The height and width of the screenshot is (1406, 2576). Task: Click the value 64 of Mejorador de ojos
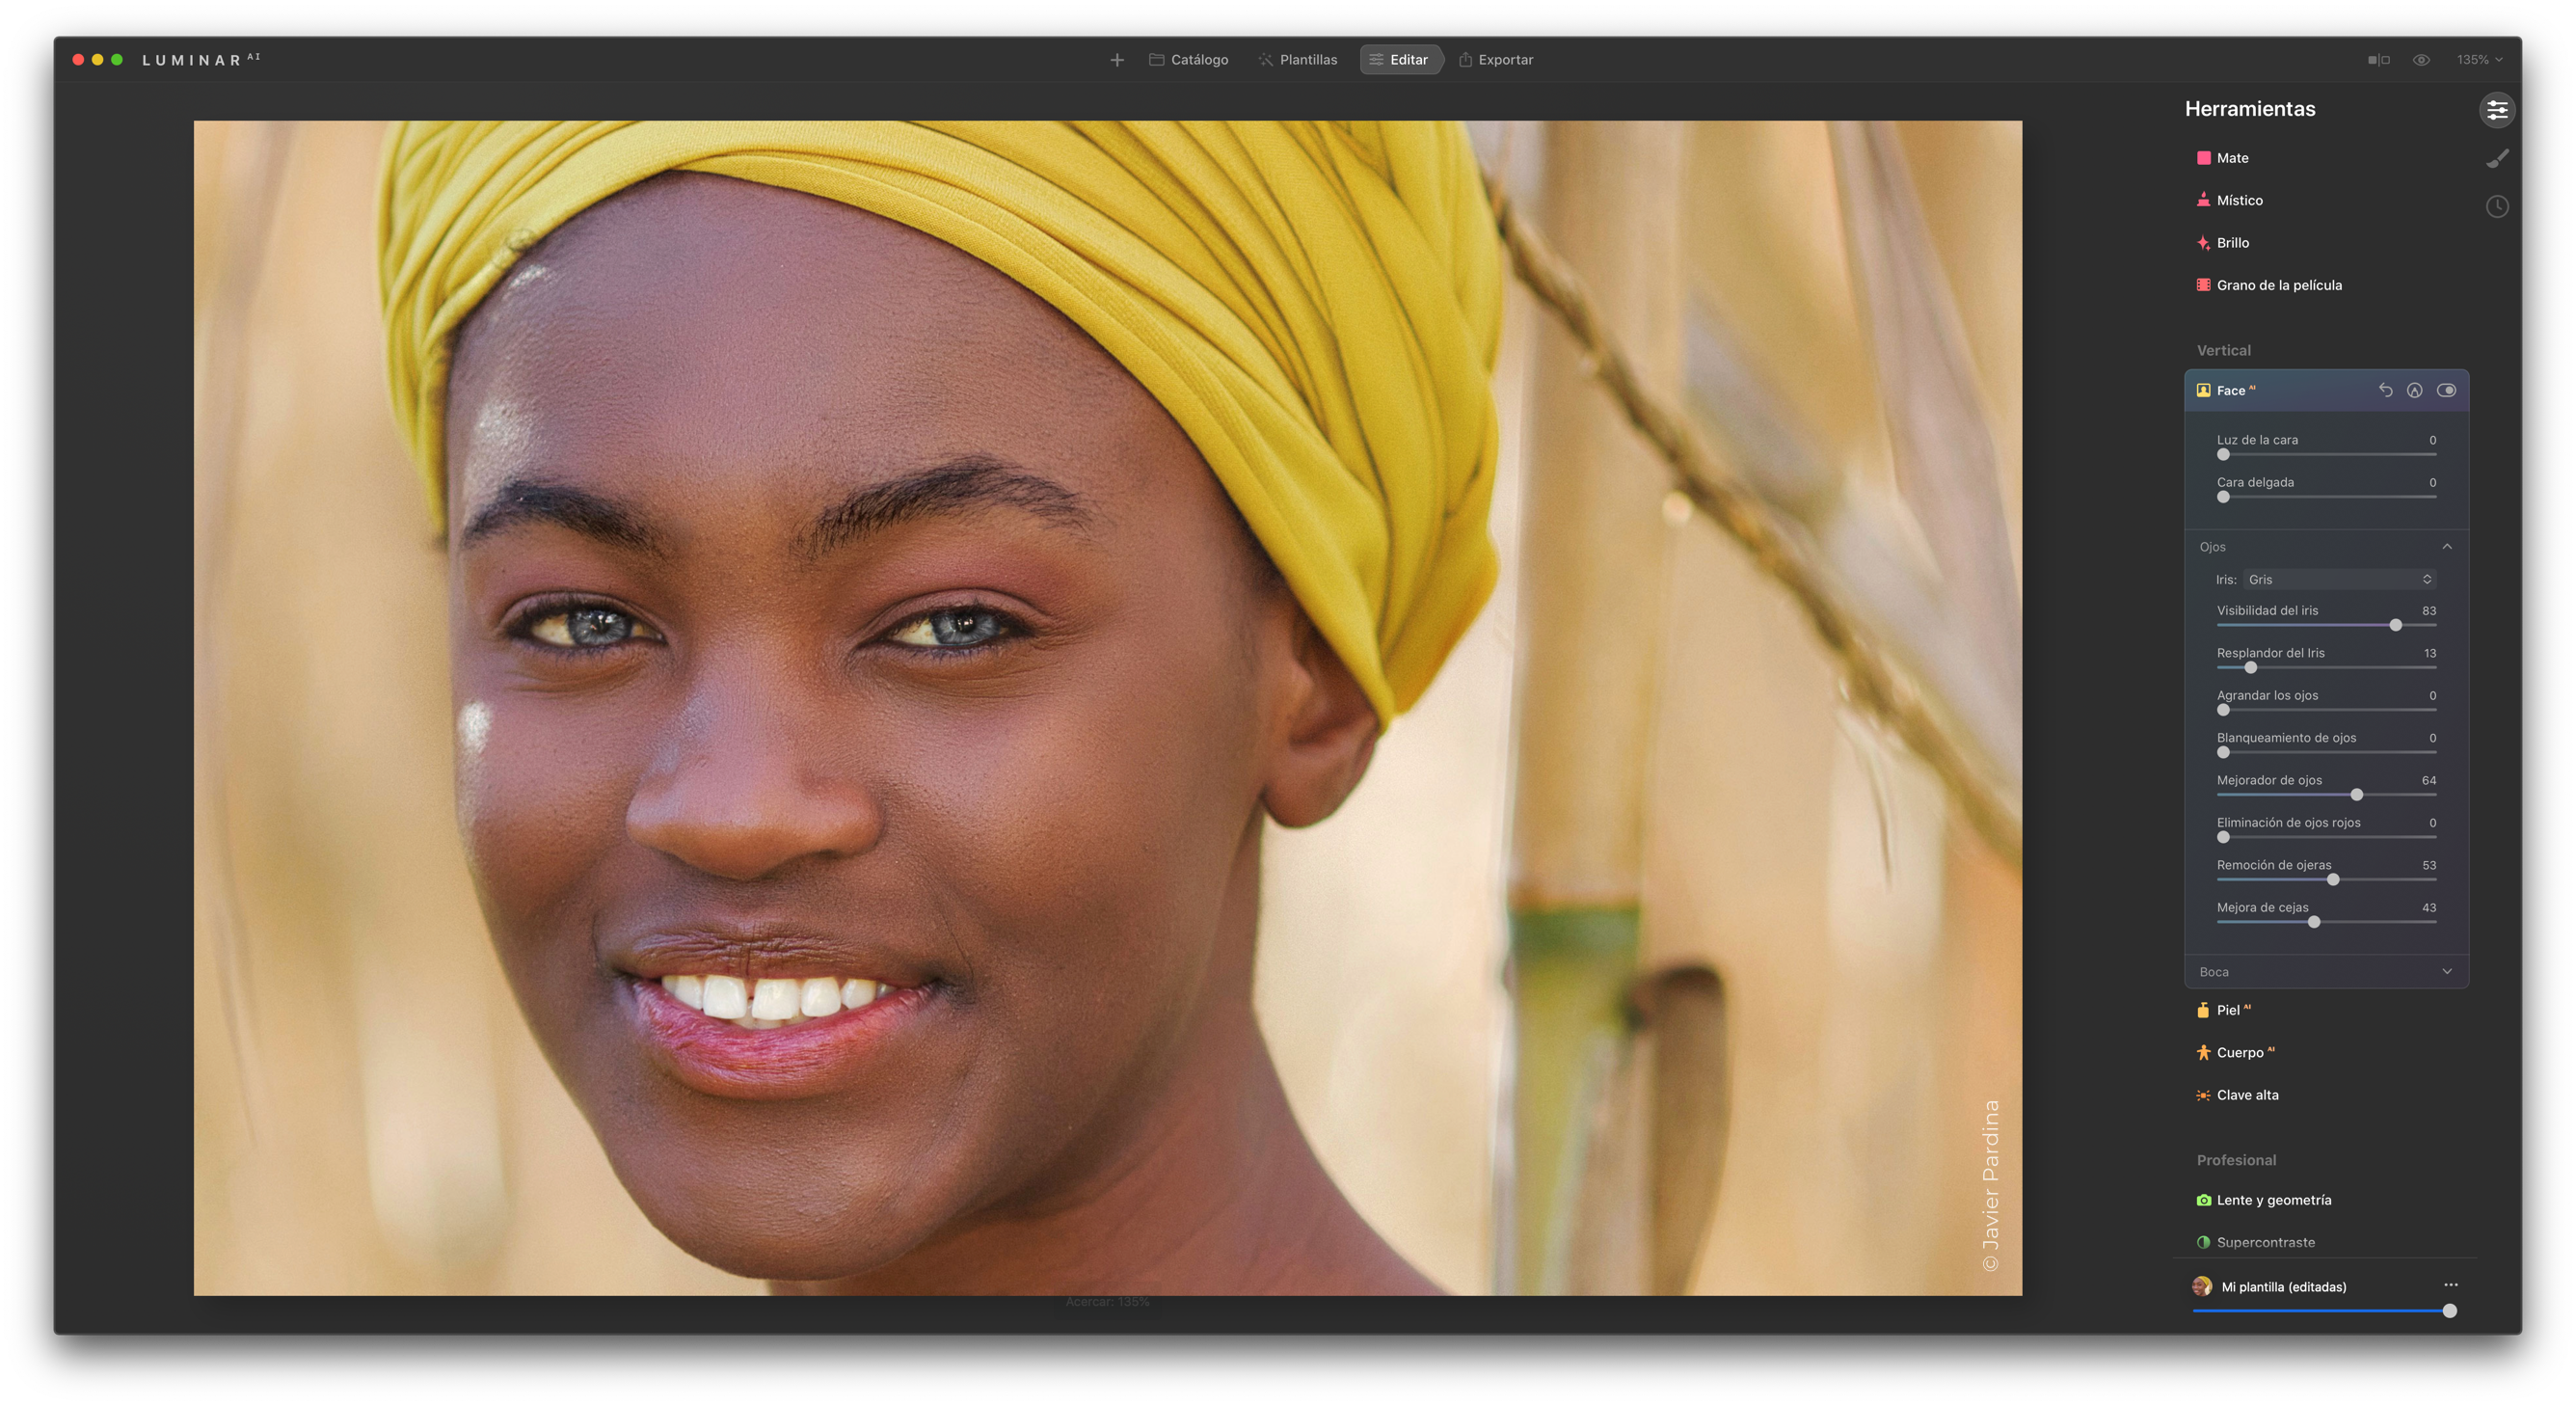[2428, 780]
